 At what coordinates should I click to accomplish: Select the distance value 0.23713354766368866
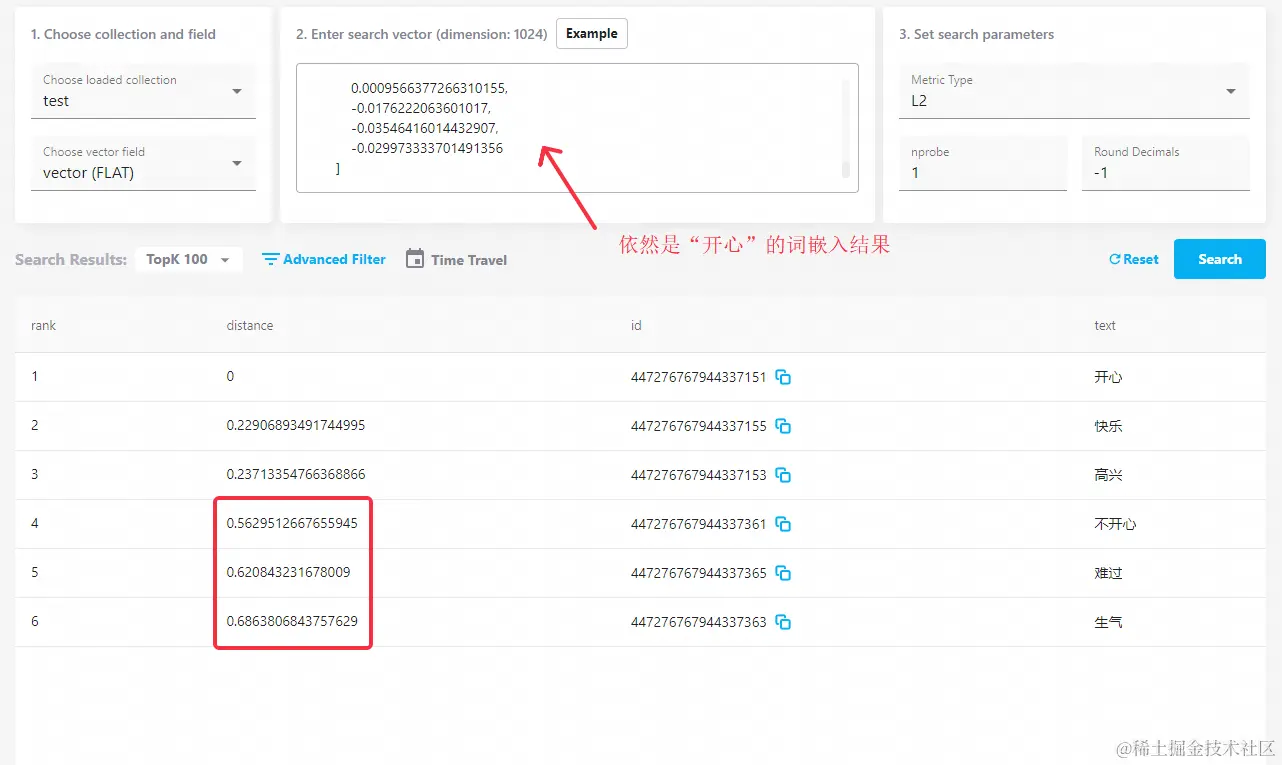pyautogui.click(x=296, y=474)
